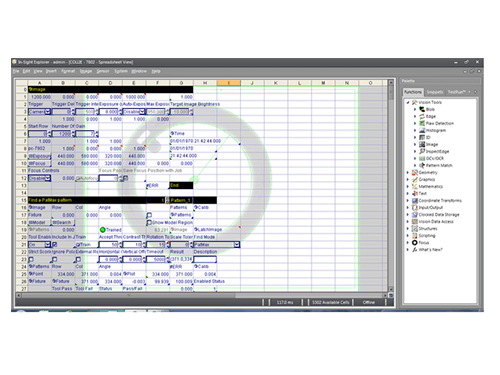Switch to the Snippets tab
The height and width of the screenshot is (375, 500).
435,92
